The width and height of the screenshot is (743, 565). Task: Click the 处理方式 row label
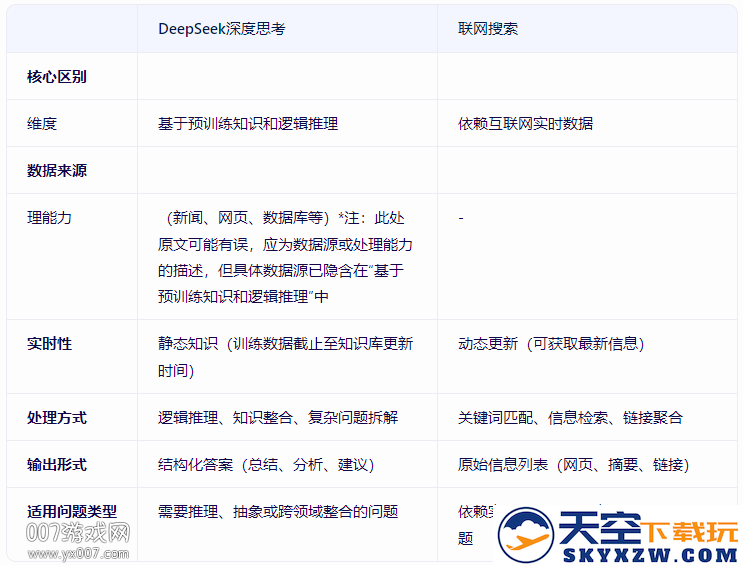[x=57, y=418]
